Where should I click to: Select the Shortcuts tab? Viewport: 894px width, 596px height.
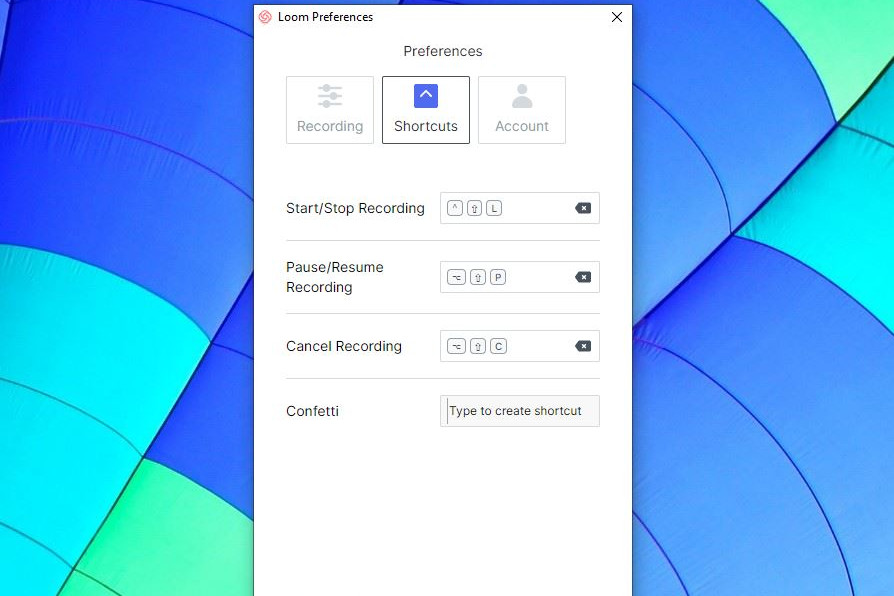(x=426, y=110)
